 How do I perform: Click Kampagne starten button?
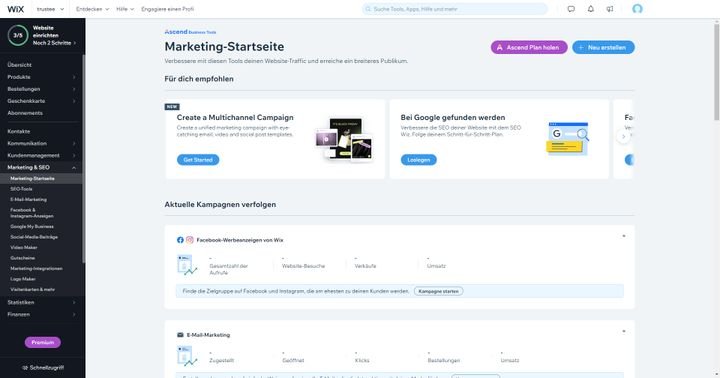(439, 291)
